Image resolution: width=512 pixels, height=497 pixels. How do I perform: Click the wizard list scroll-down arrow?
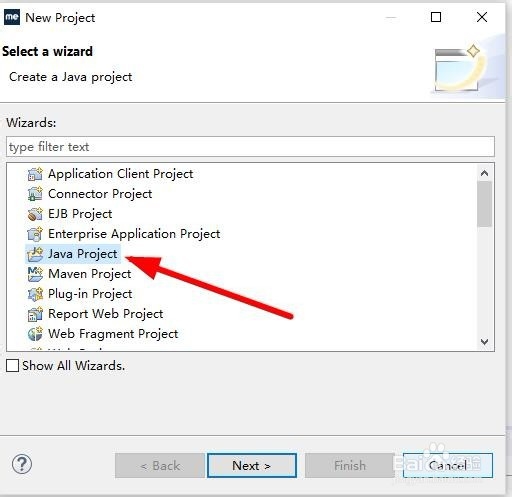coord(484,342)
